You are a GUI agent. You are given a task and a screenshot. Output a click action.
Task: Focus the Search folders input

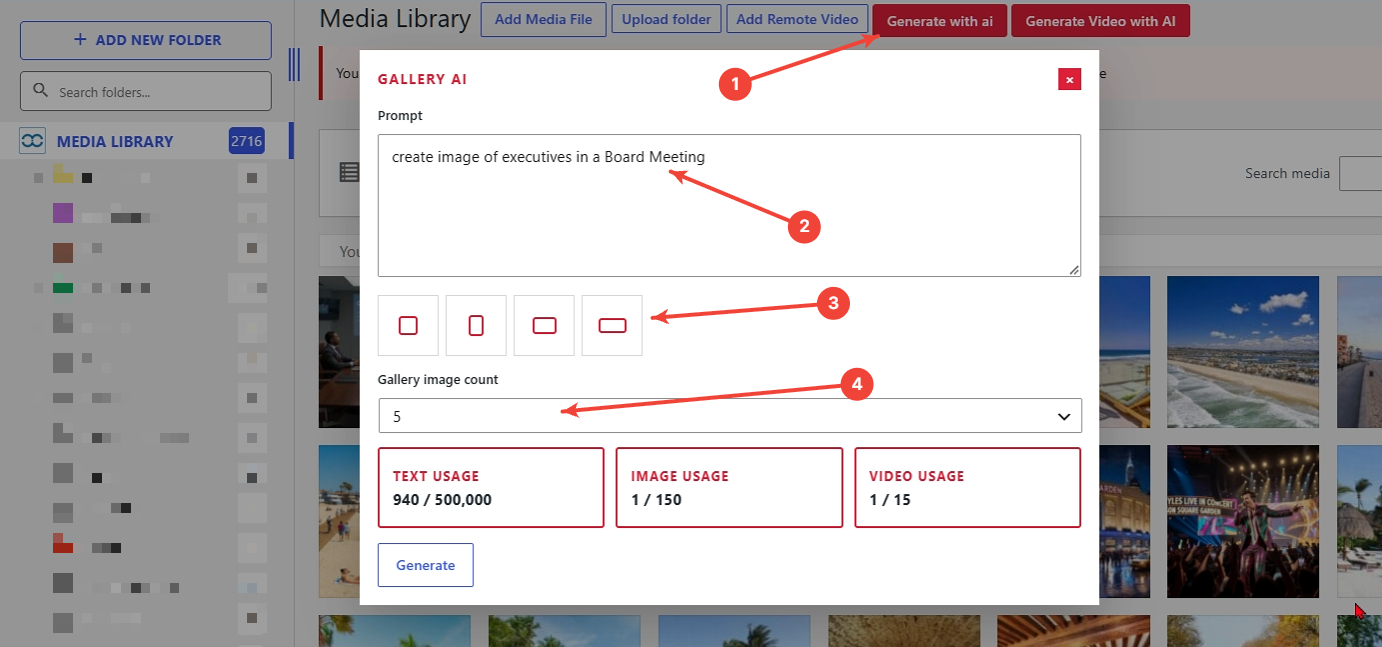coord(146,91)
